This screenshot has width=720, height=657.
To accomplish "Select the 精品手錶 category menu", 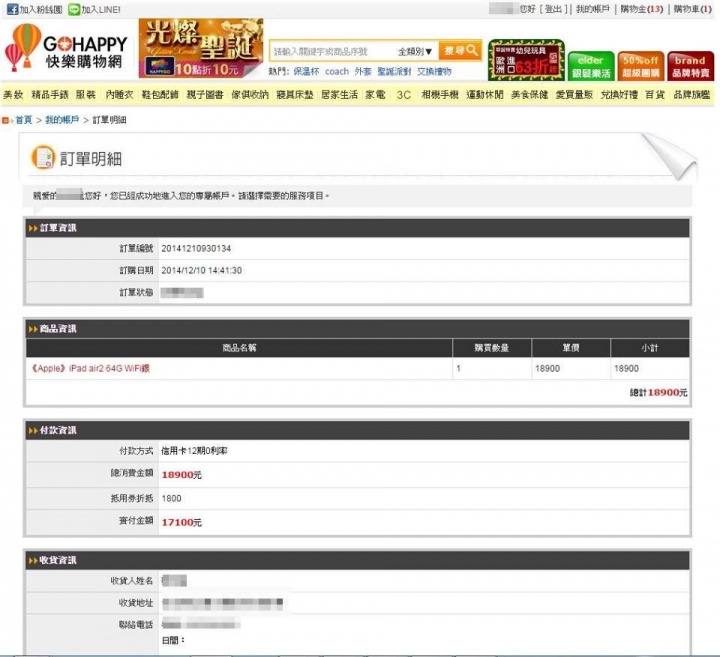I will click(x=50, y=95).
